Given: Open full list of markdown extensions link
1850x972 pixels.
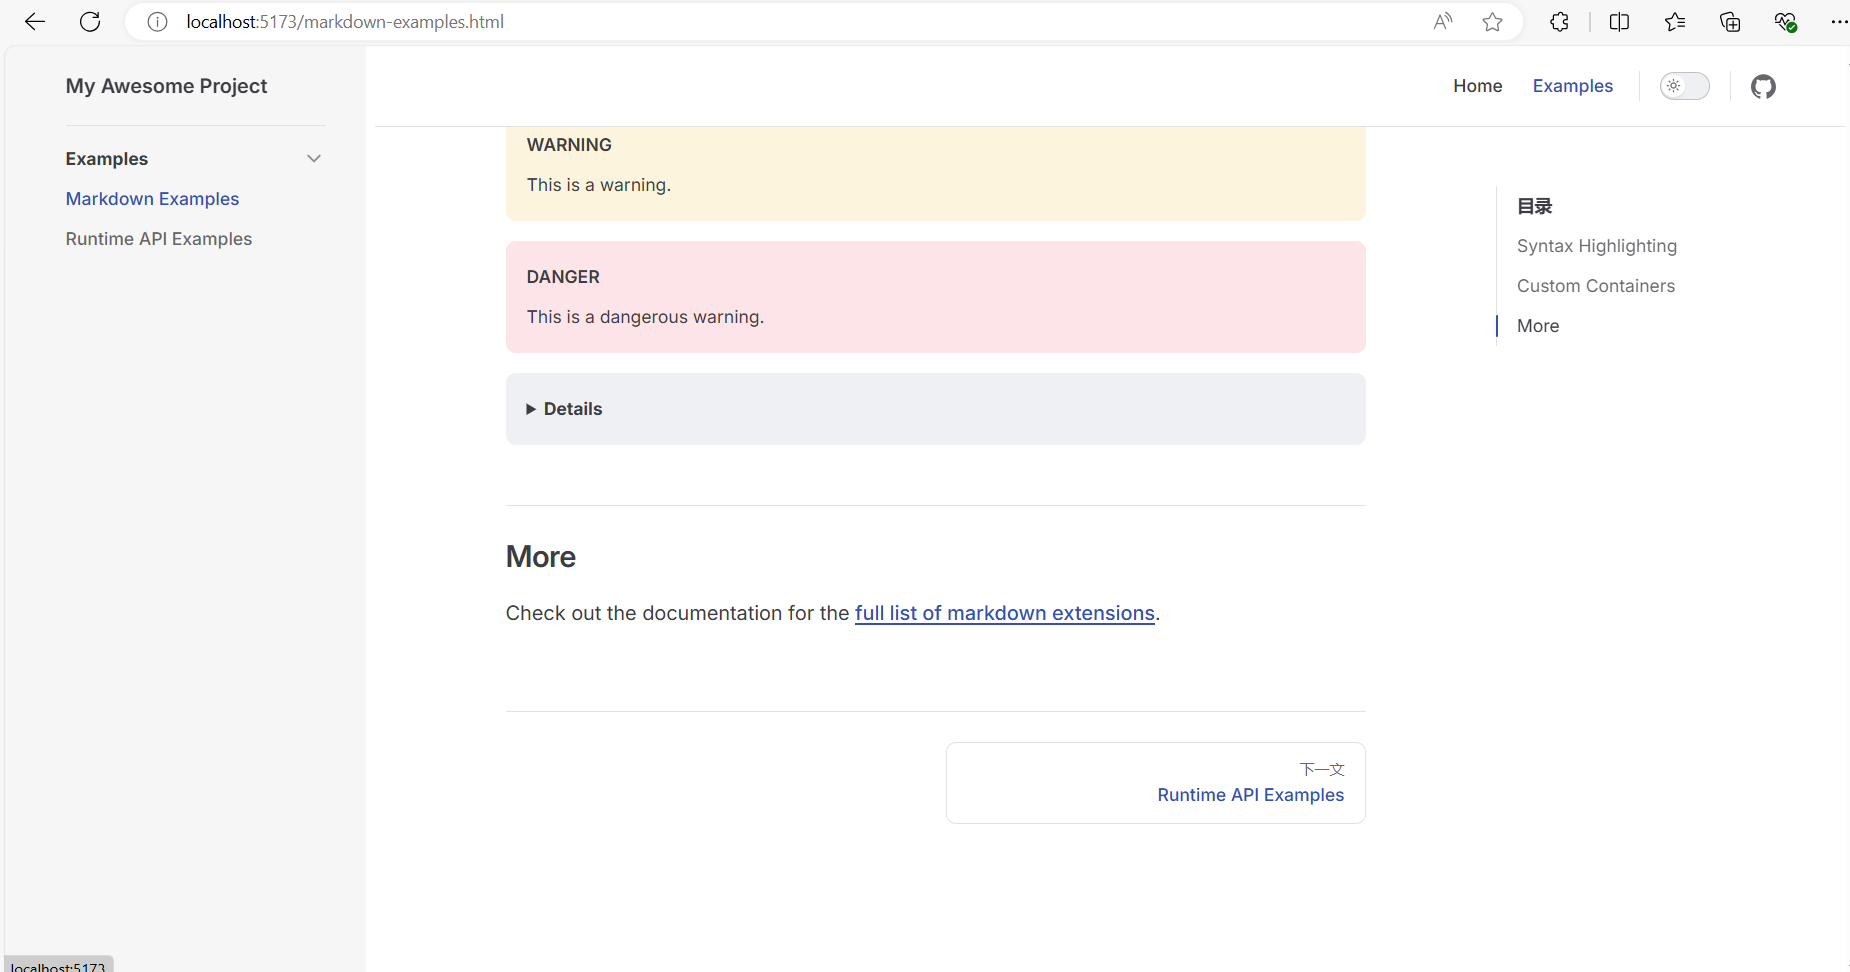Looking at the screenshot, I should click(1004, 613).
